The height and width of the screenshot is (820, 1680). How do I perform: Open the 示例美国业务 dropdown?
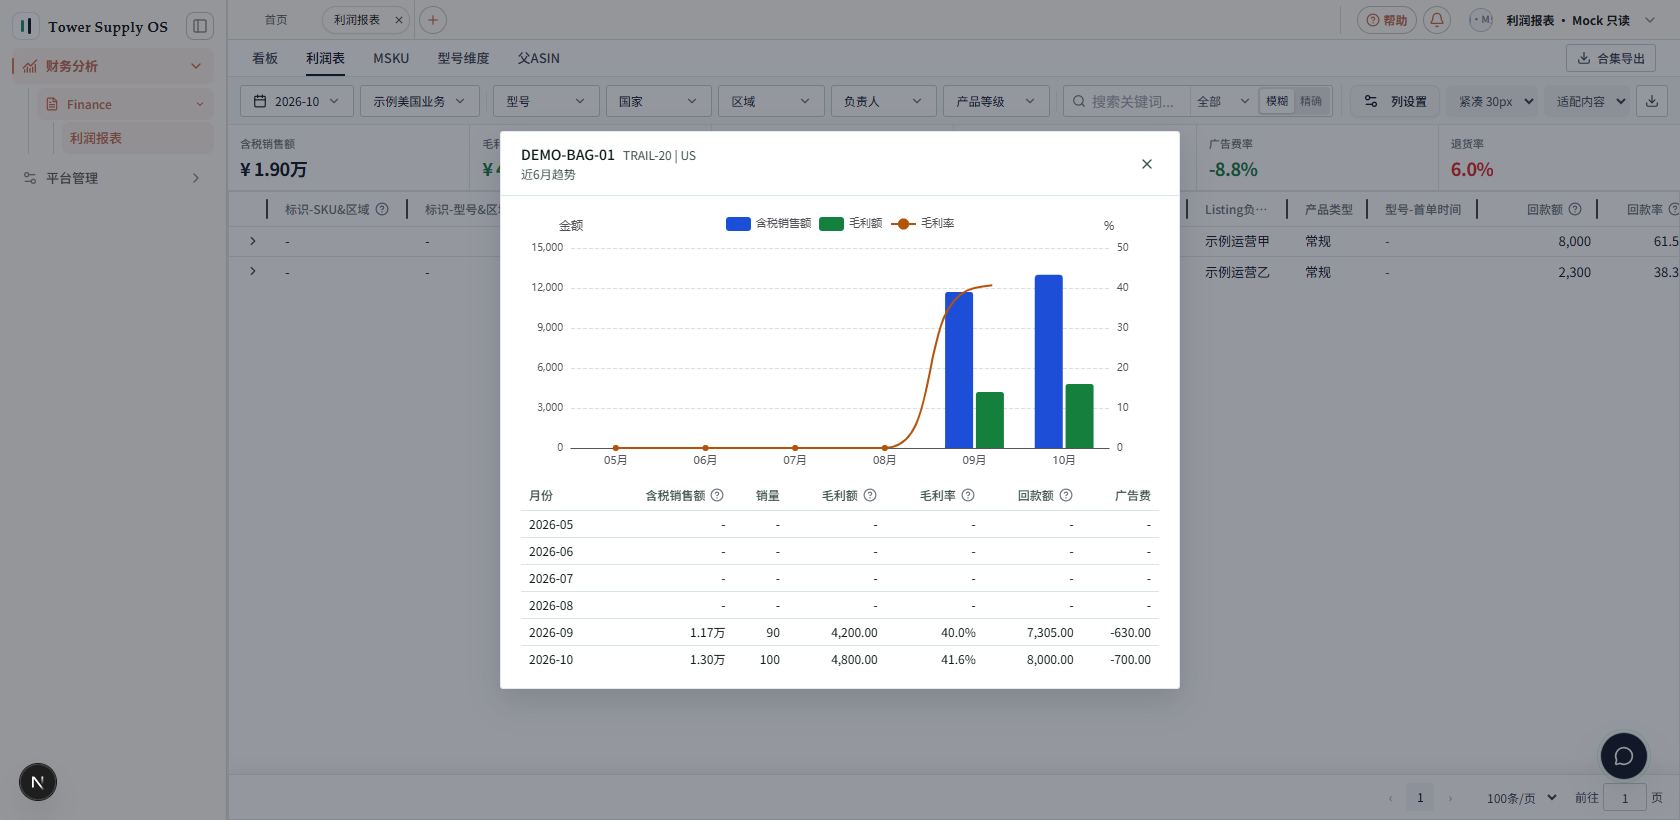[419, 101]
